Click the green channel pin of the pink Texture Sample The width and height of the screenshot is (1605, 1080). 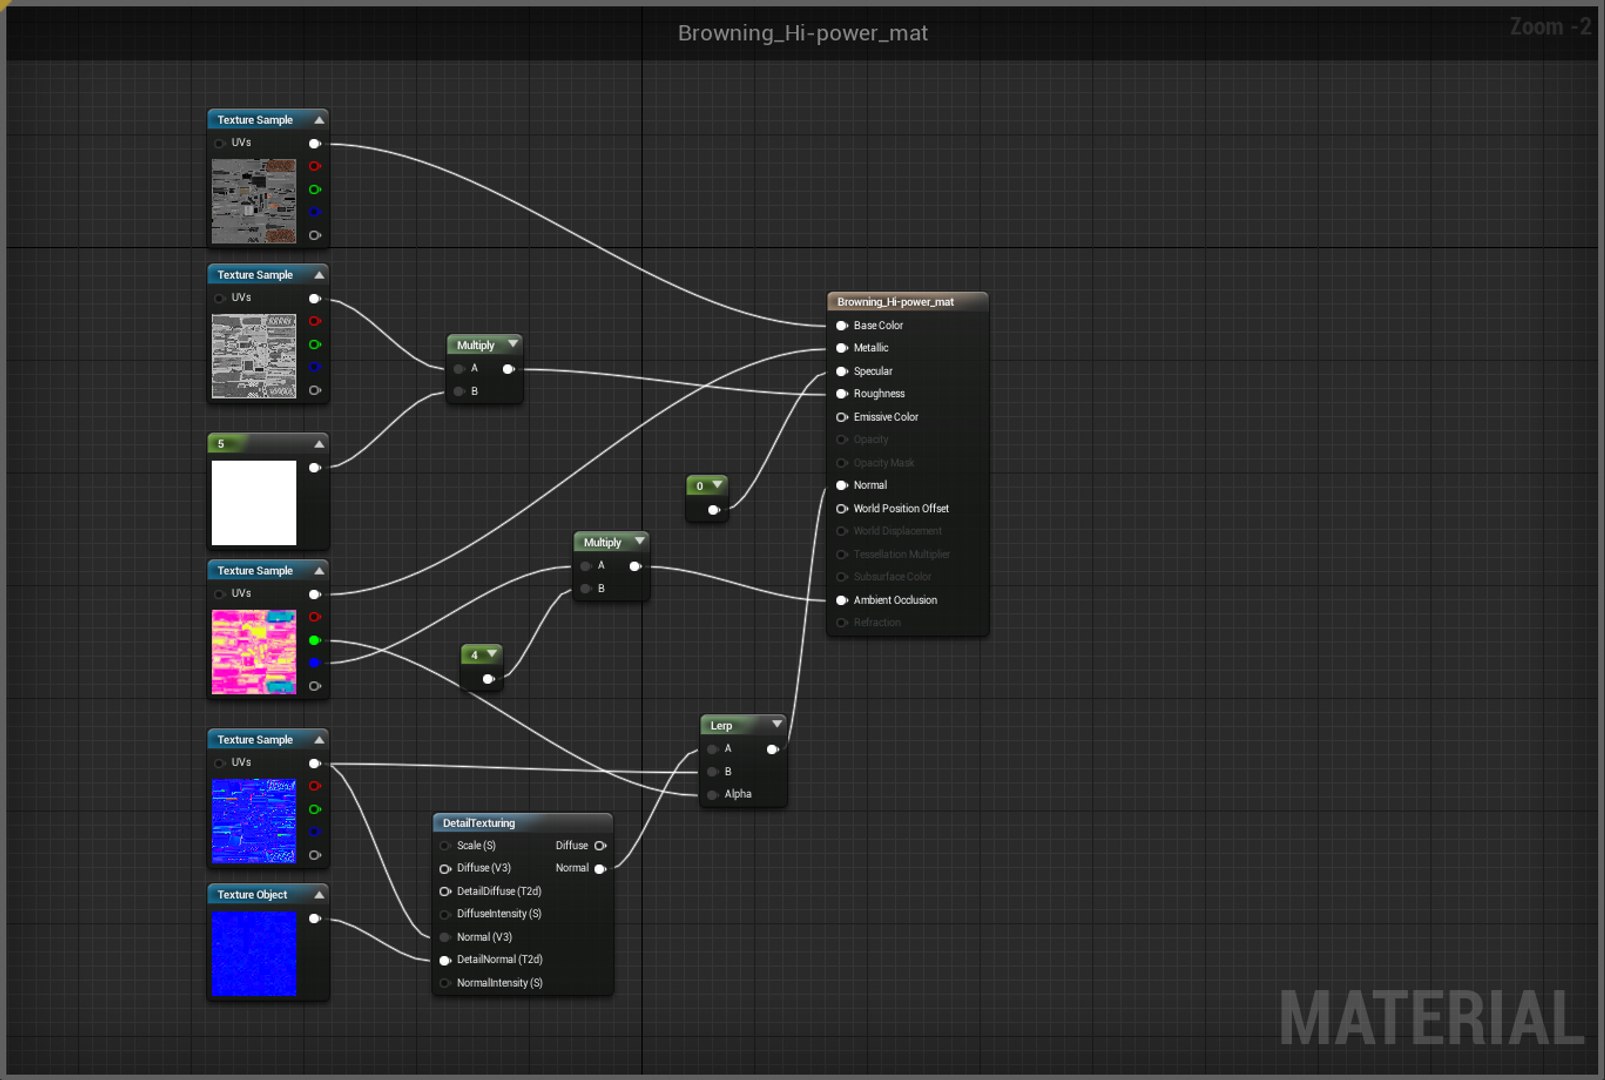(x=315, y=640)
